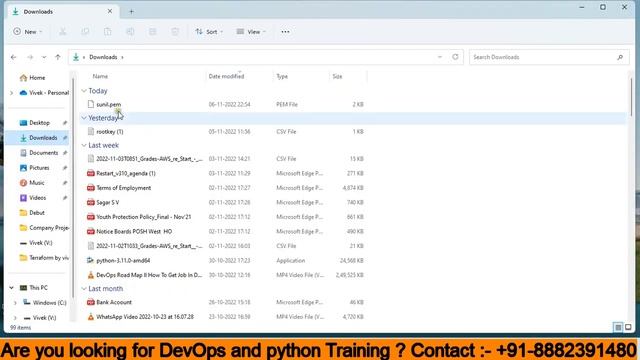
Task: Click the PDF icon of Youth Protection Policy
Action: click(91, 217)
